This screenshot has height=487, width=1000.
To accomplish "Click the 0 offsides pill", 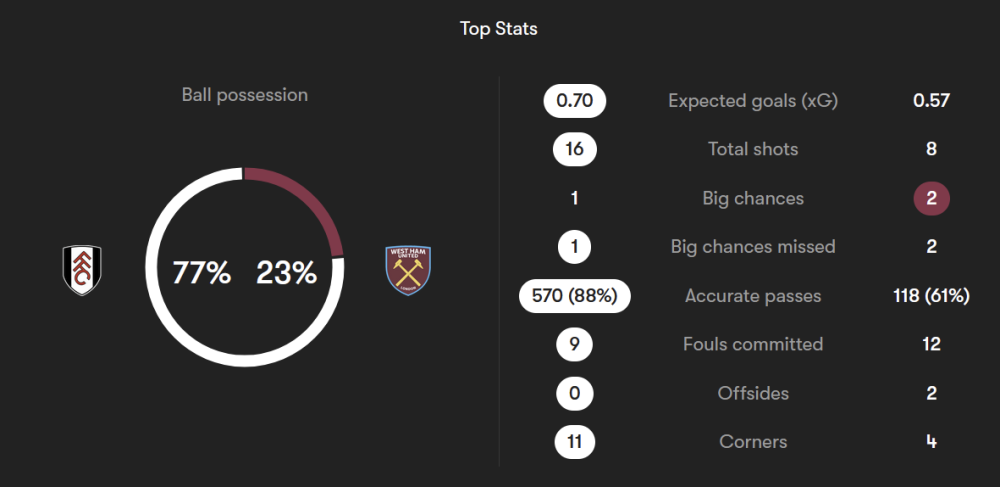I will (575, 393).
